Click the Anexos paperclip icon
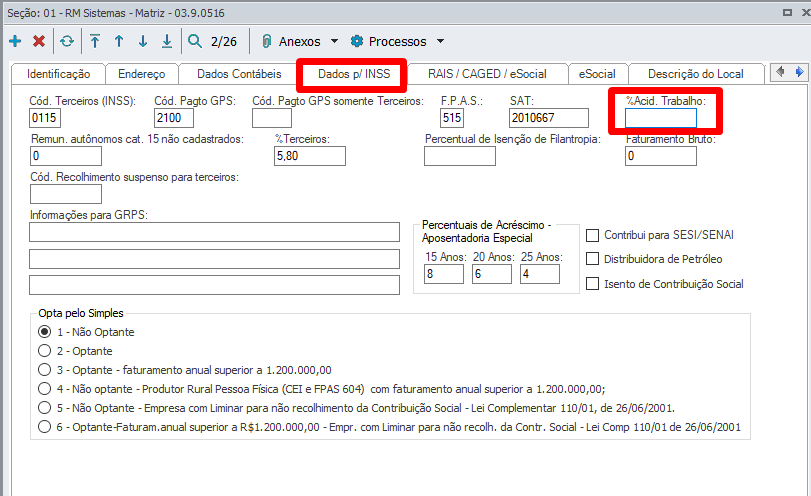811x496 pixels. (266, 41)
